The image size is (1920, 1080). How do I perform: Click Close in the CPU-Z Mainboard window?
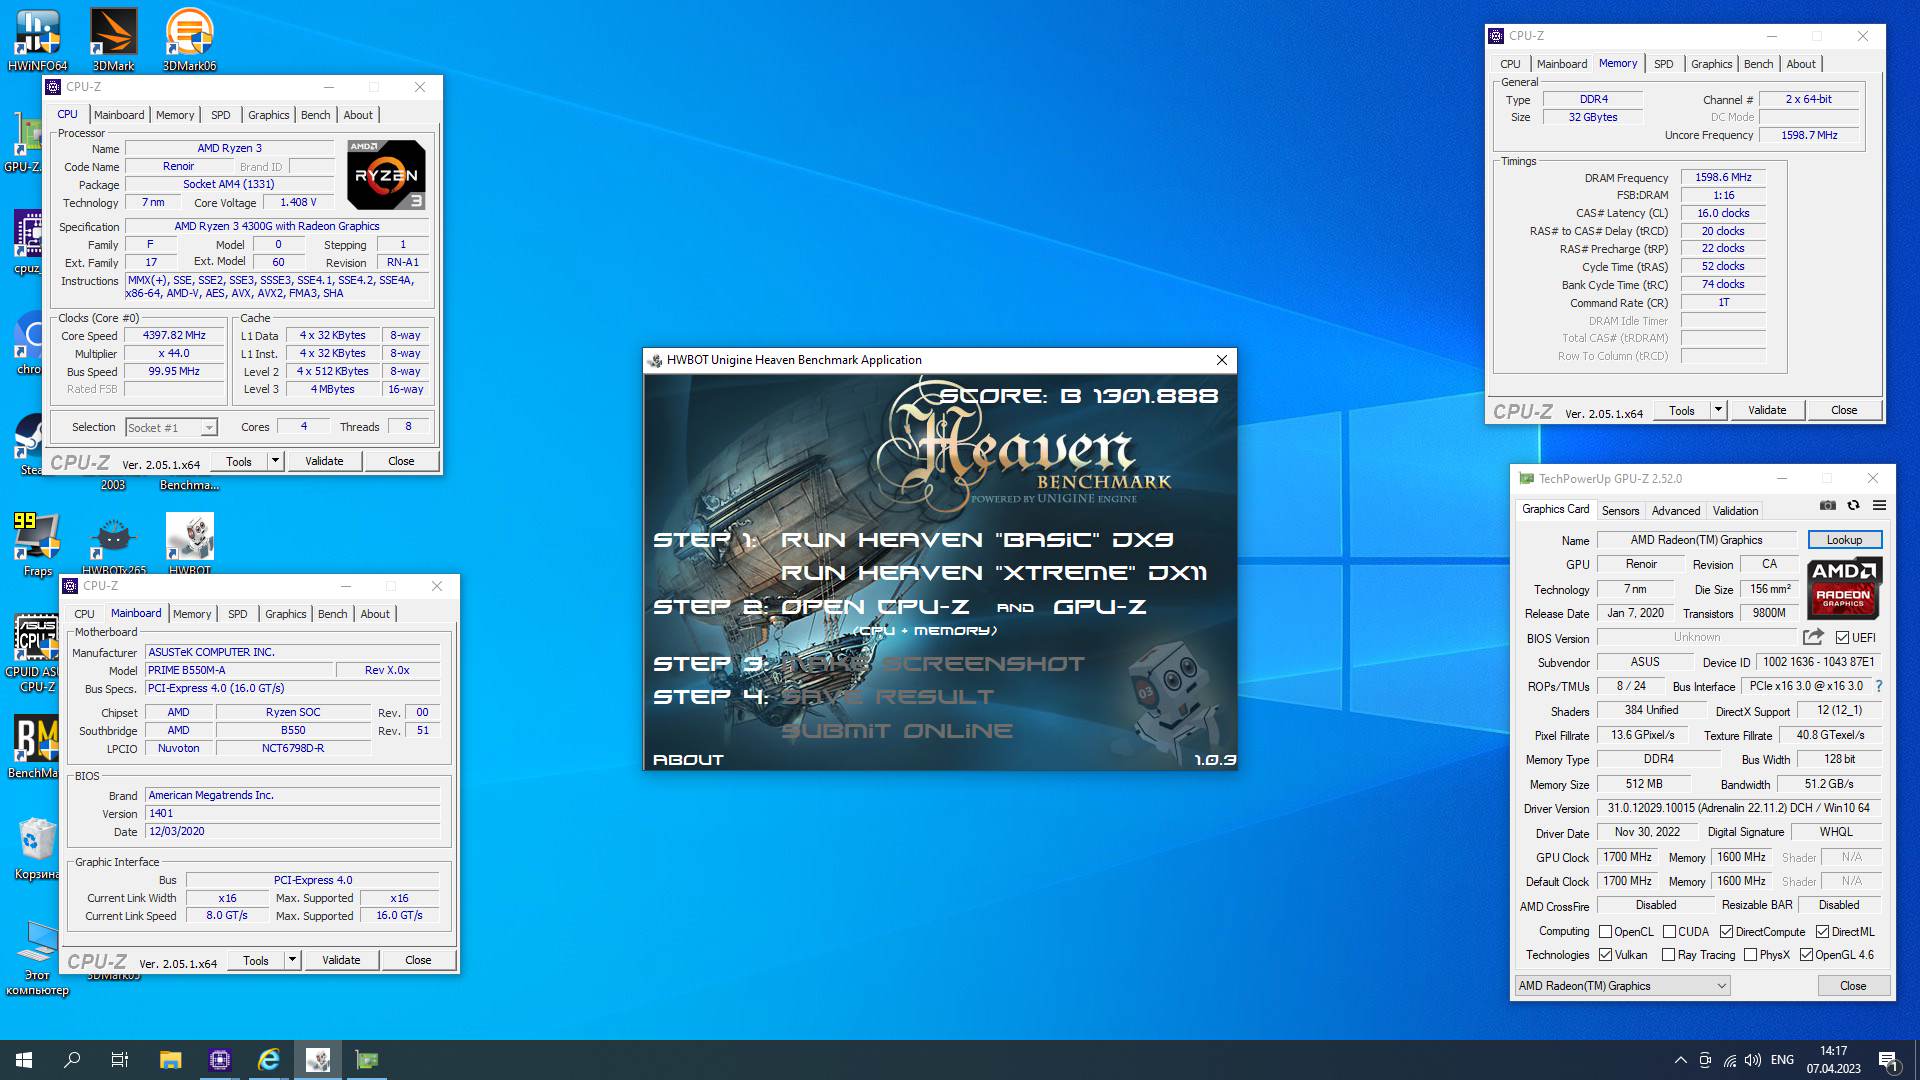[418, 960]
